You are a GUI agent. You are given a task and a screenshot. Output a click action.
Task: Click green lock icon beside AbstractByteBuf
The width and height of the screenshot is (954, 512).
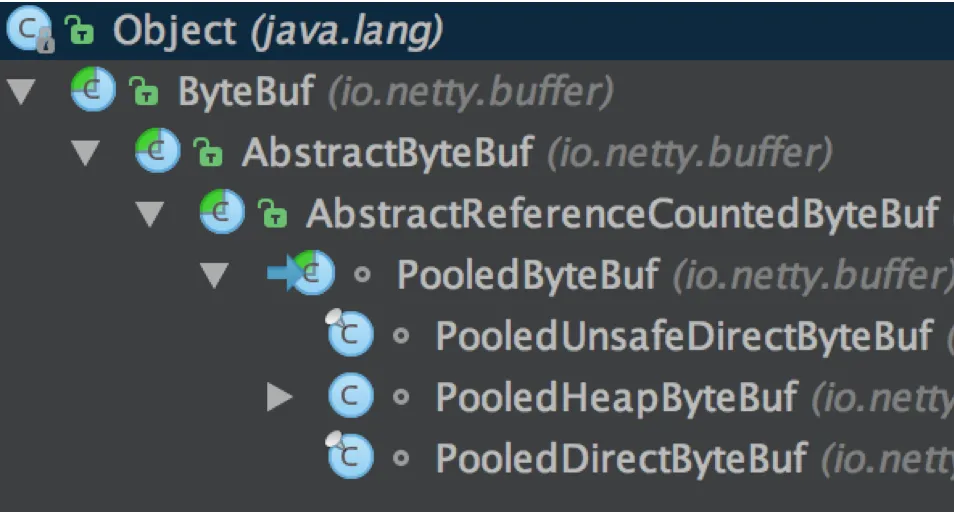tap(208, 152)
